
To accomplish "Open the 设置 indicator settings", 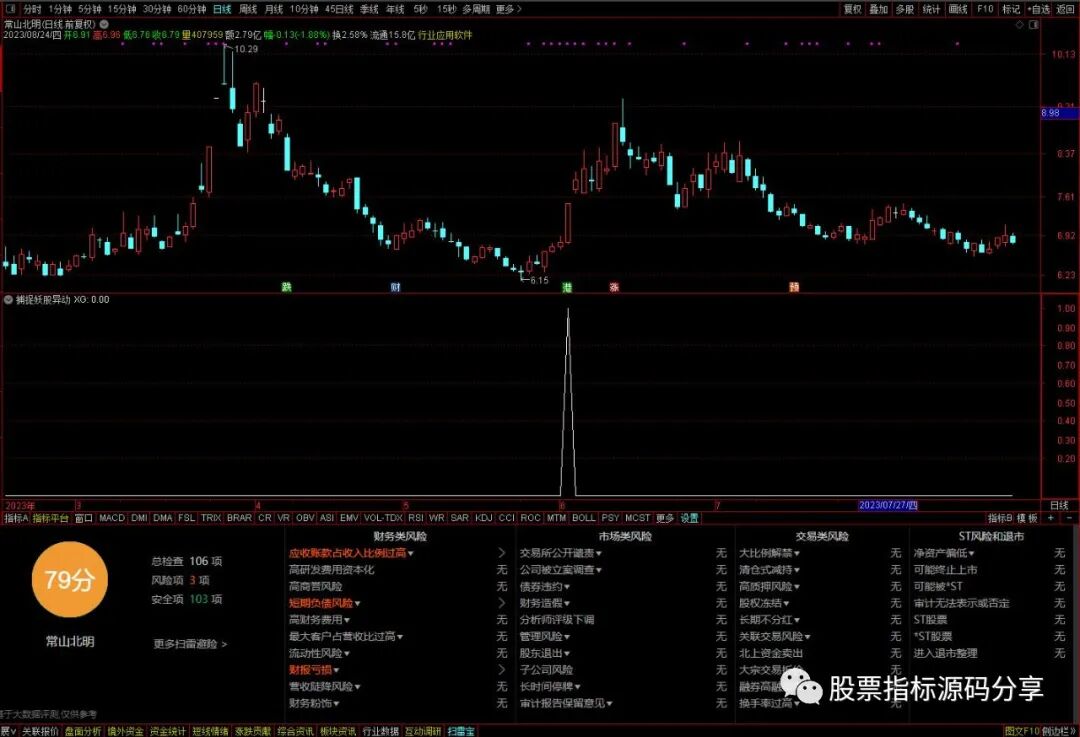I will pyautogui.click(x=689, y=518).
